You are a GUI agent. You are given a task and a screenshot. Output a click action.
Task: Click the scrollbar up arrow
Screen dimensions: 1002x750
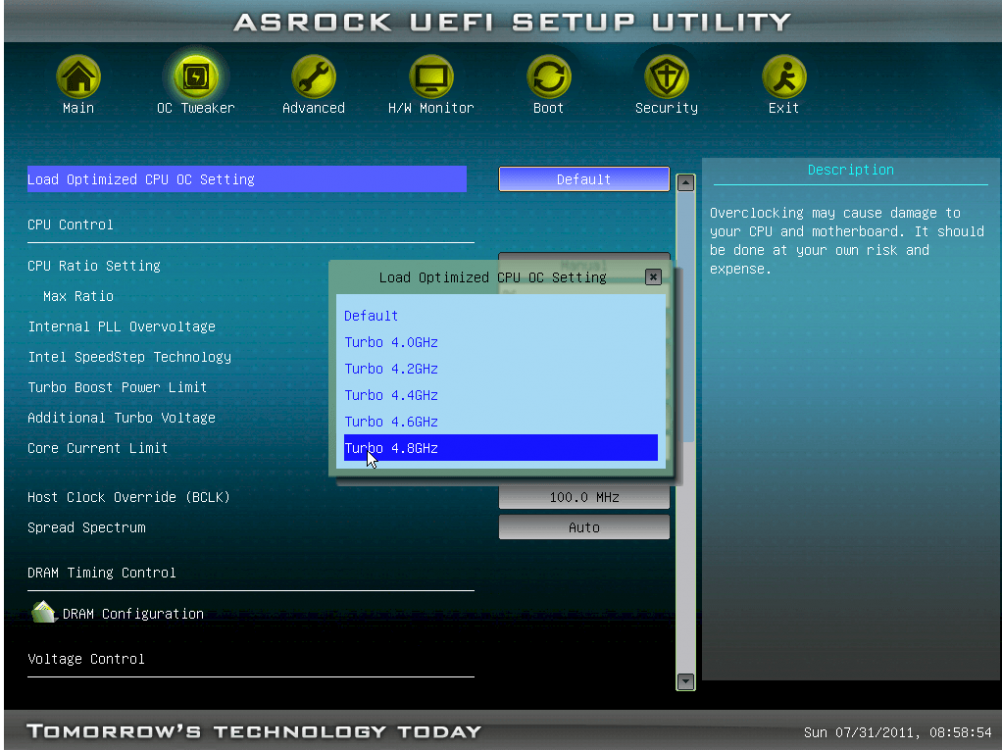click(x=686, y=183)
